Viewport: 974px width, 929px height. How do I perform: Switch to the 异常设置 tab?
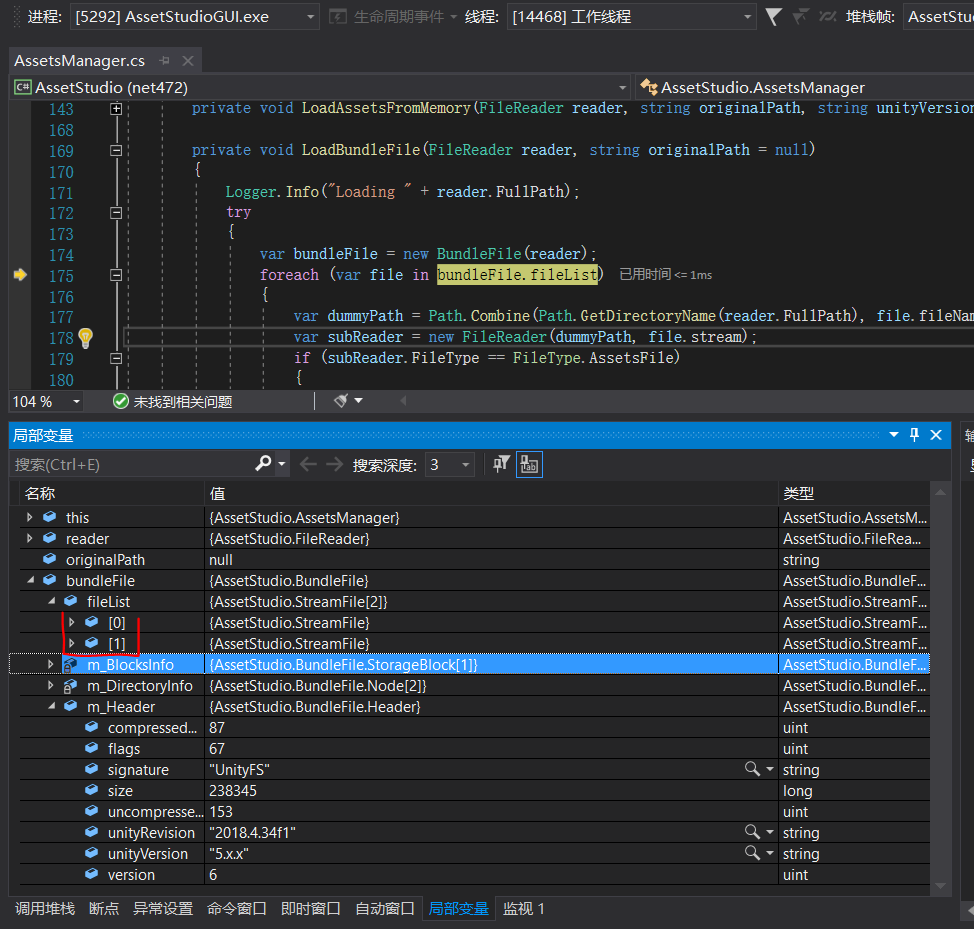[x=163, y=909]
